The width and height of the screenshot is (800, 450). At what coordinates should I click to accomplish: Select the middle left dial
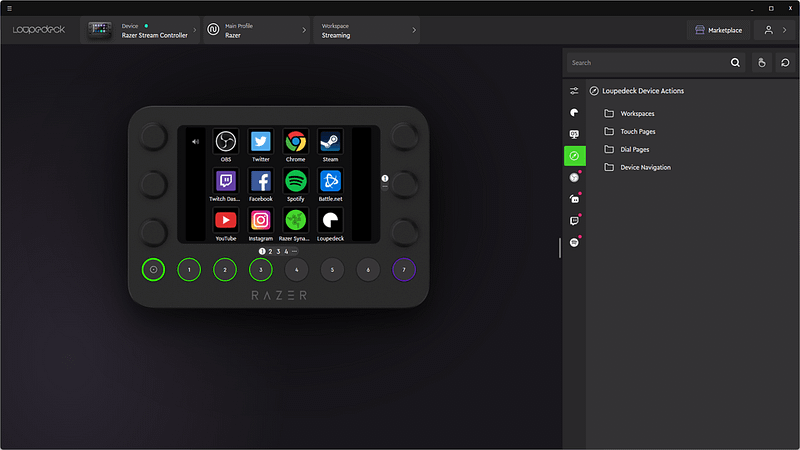pyautogui.click(x=153, y=184)
